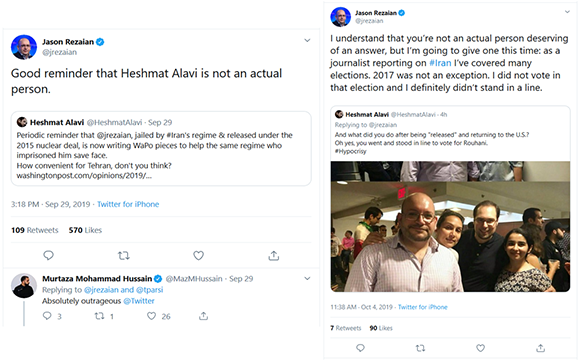This screenshot has height=361, width=580.
Task: Open Murtaza Mohammad Hussain's profile avatar
Action: [x=24, y=286]
